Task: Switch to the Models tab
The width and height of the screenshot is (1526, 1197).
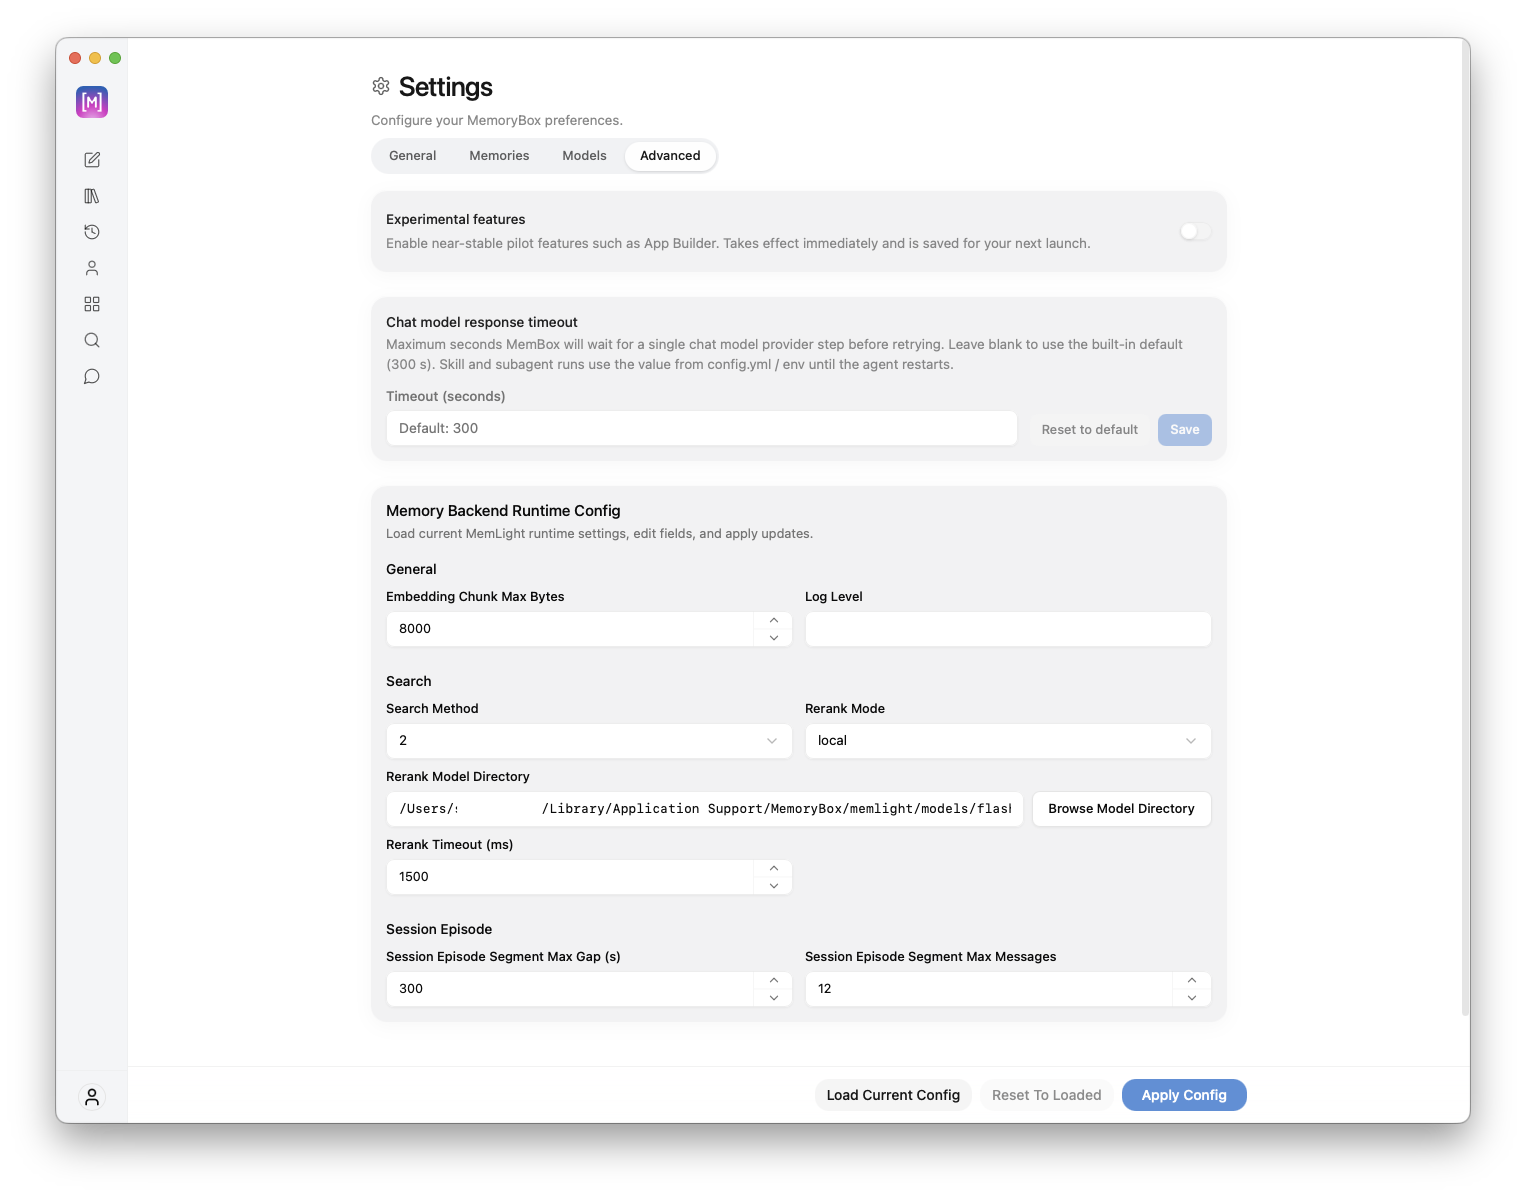Action: pyautogui.click(x=584, y=156)
